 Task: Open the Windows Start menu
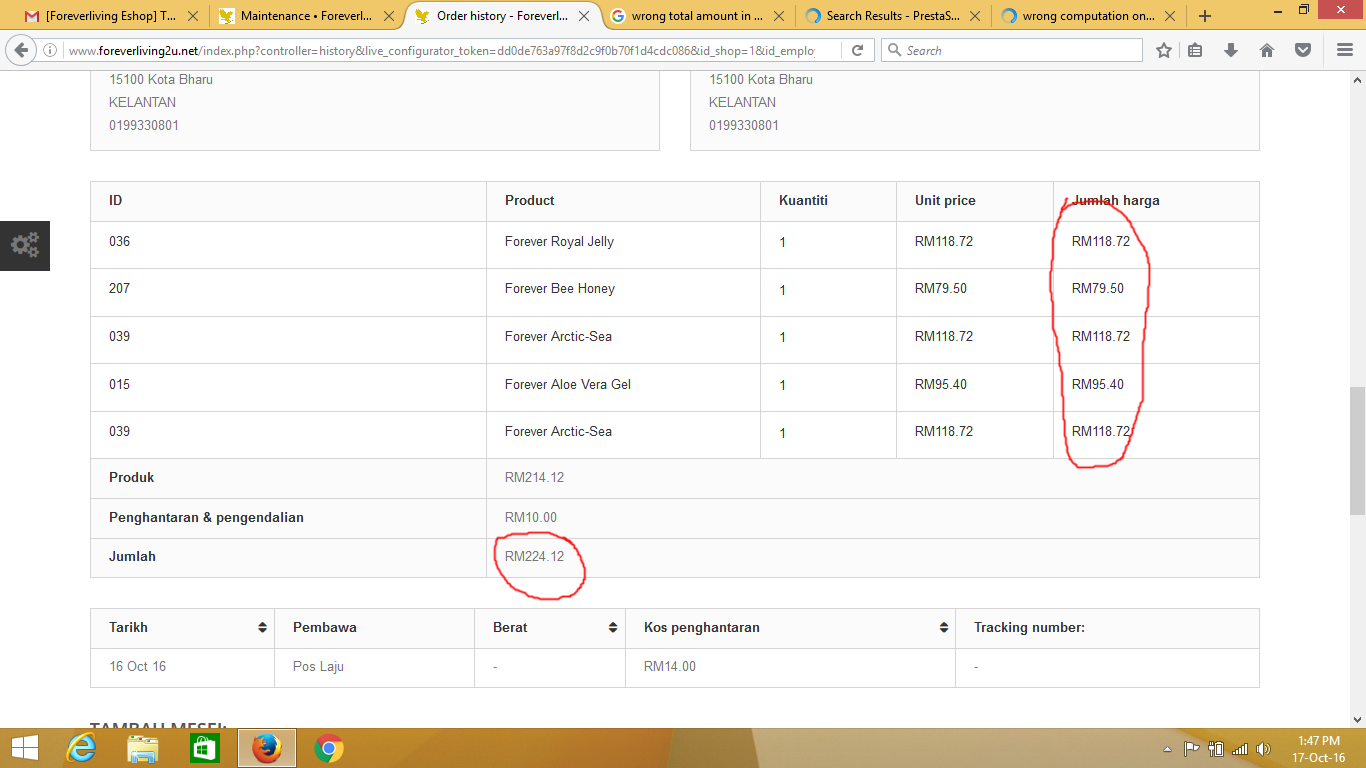tap(25, 748)
